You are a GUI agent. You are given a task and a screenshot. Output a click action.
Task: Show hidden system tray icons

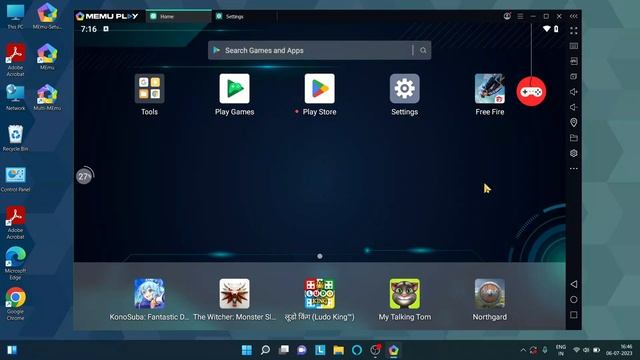pyautogui.click(x=523, y=350)
